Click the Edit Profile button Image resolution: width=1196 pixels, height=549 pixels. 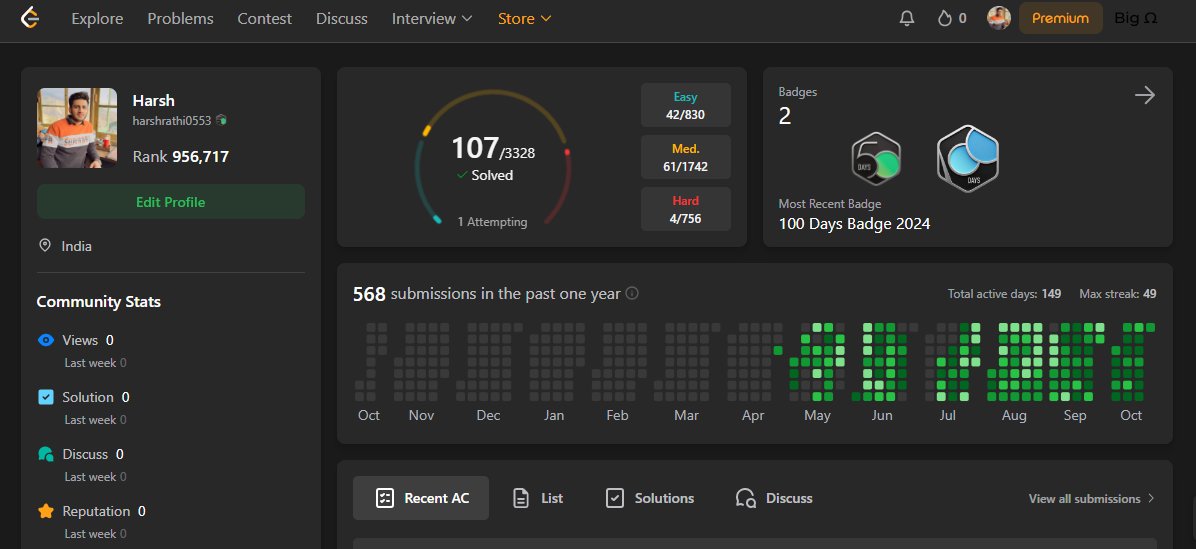(171, 202)
